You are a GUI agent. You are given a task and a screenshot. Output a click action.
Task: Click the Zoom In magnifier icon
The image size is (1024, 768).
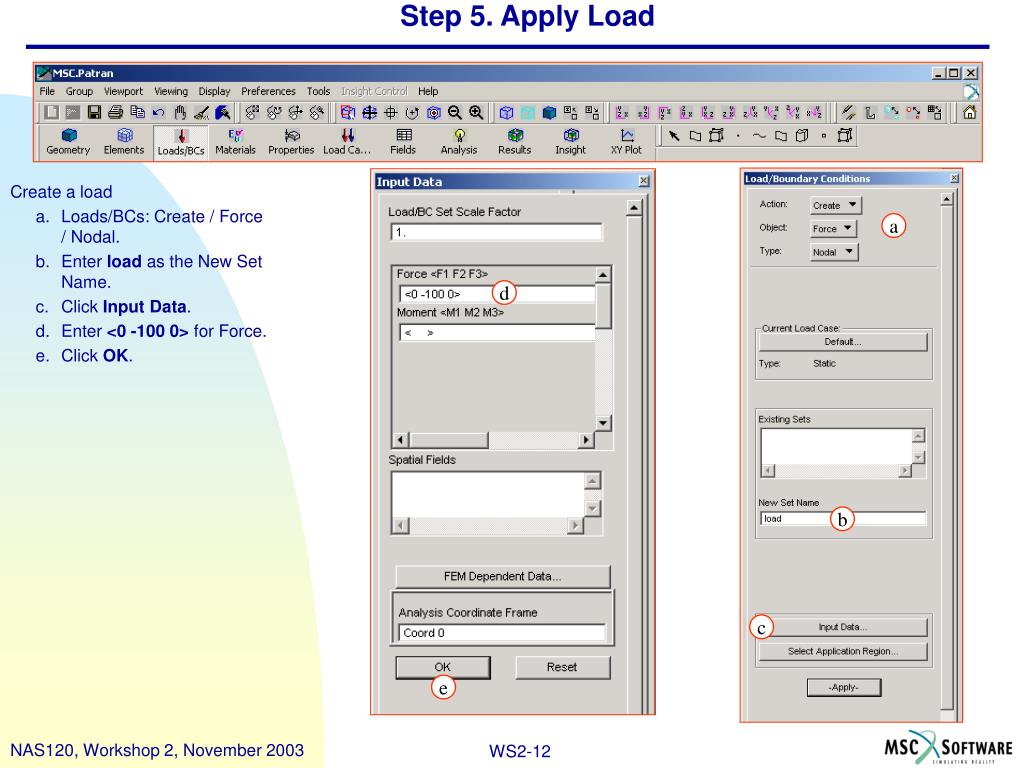pyautogui.click(x=476, y=112)
